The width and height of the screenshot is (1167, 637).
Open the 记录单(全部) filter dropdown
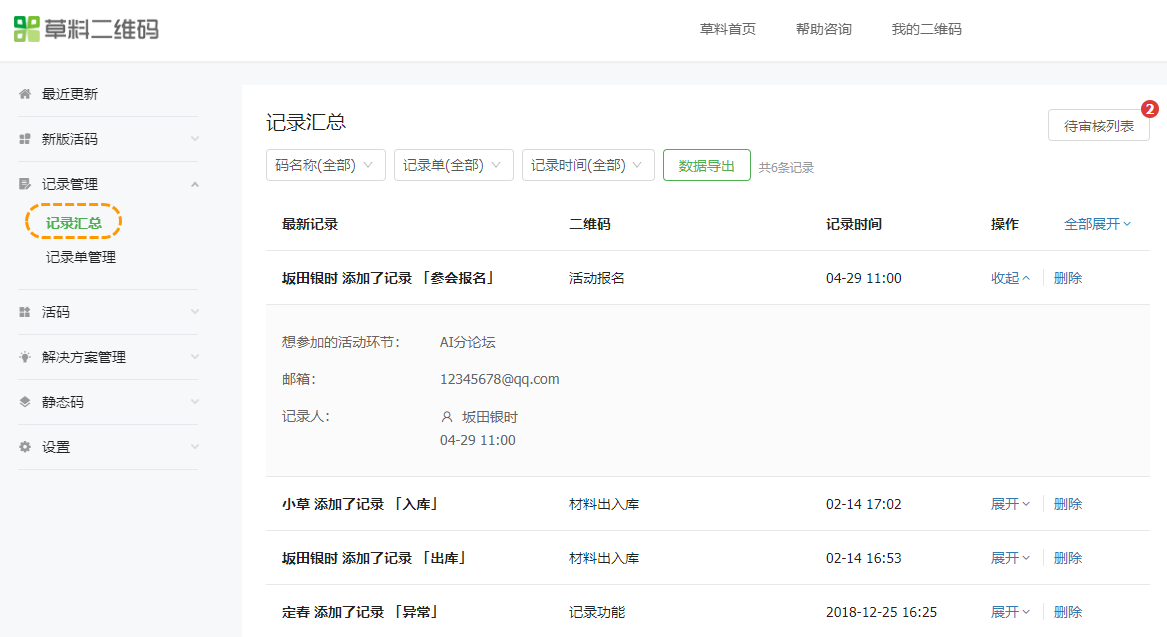point(453,165)
